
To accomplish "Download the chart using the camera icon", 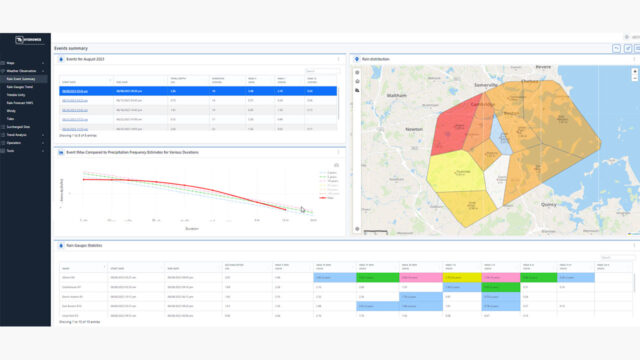I will pyautogui.click(x=336, y=165).
